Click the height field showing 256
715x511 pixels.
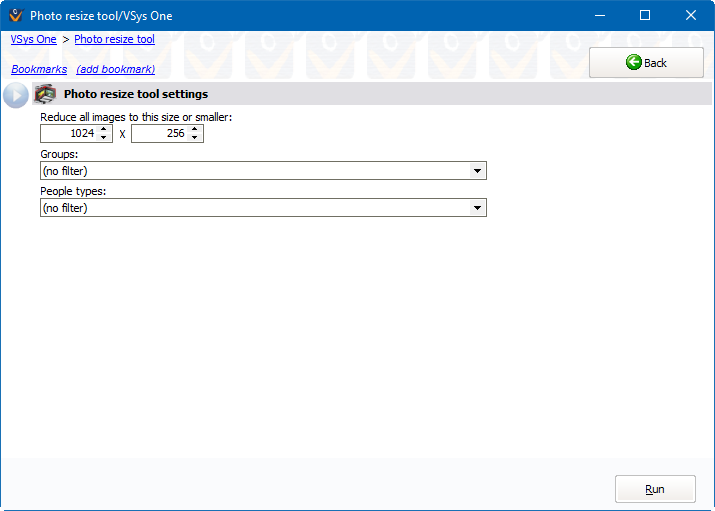point(159,133)
